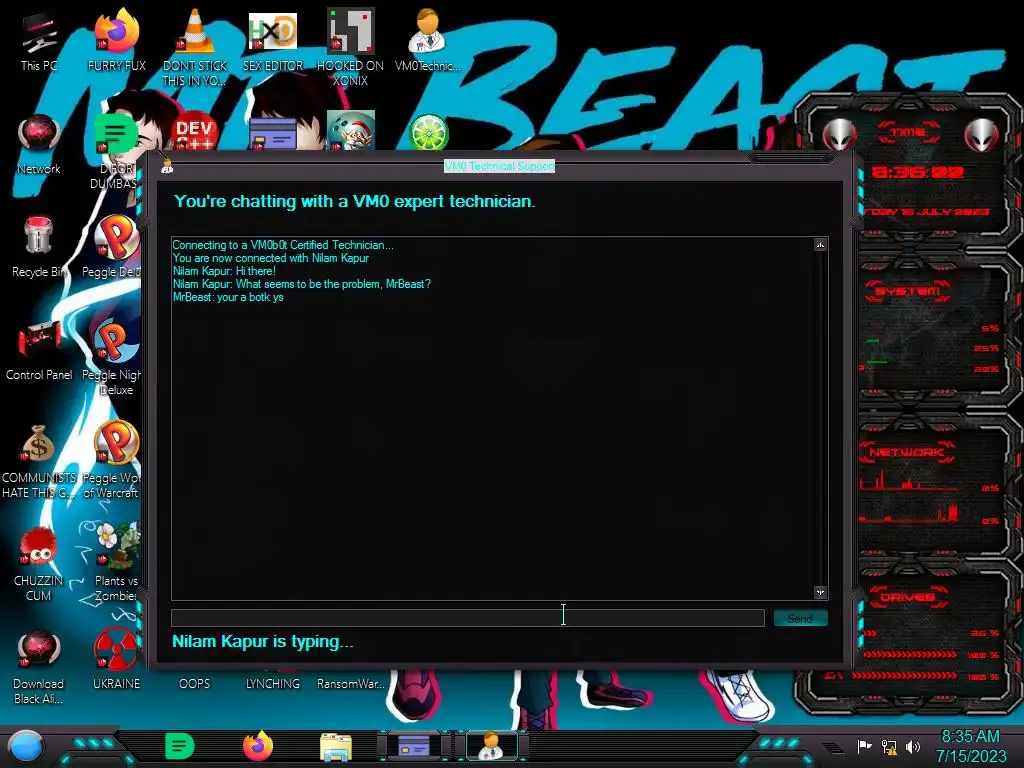Click the DRIVES gadget header
Image resolution: width=1024 pixels, height=768 pixels.
point(907,598)
